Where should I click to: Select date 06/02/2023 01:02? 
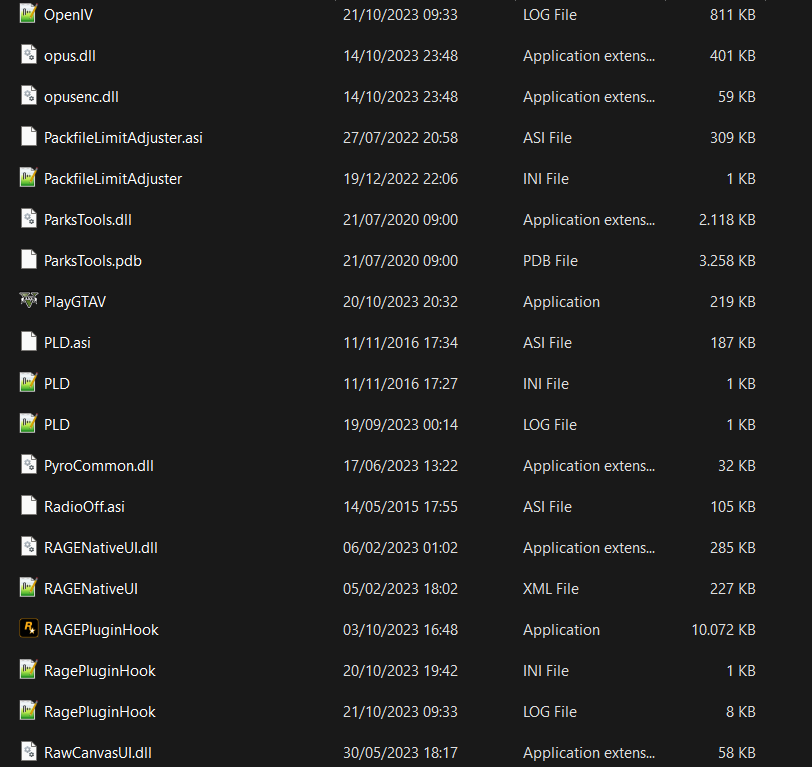tap(400, 548)
